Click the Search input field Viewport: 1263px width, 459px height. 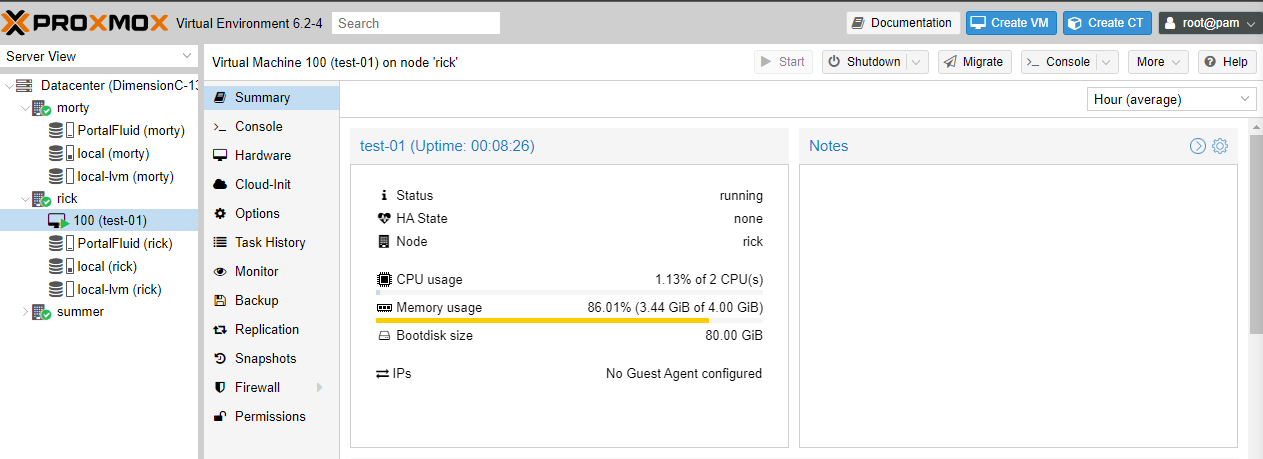coord(415,23)
